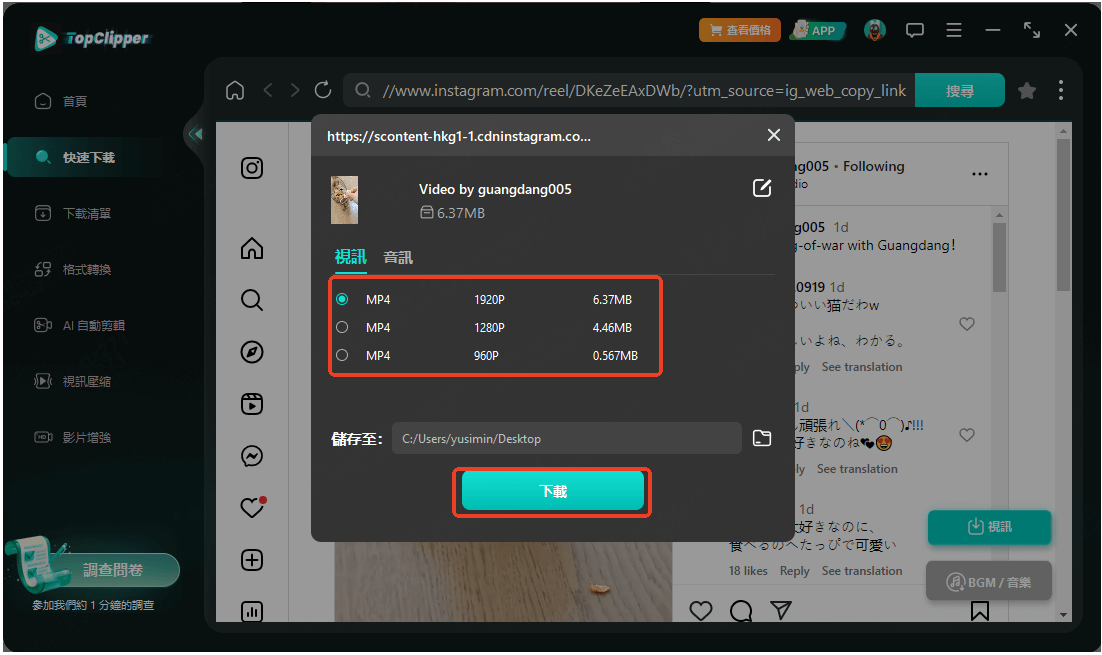The width and height of the screenshot is (1102, 655).
Task: Click the 下載 download button
Action: coord(552,491)
